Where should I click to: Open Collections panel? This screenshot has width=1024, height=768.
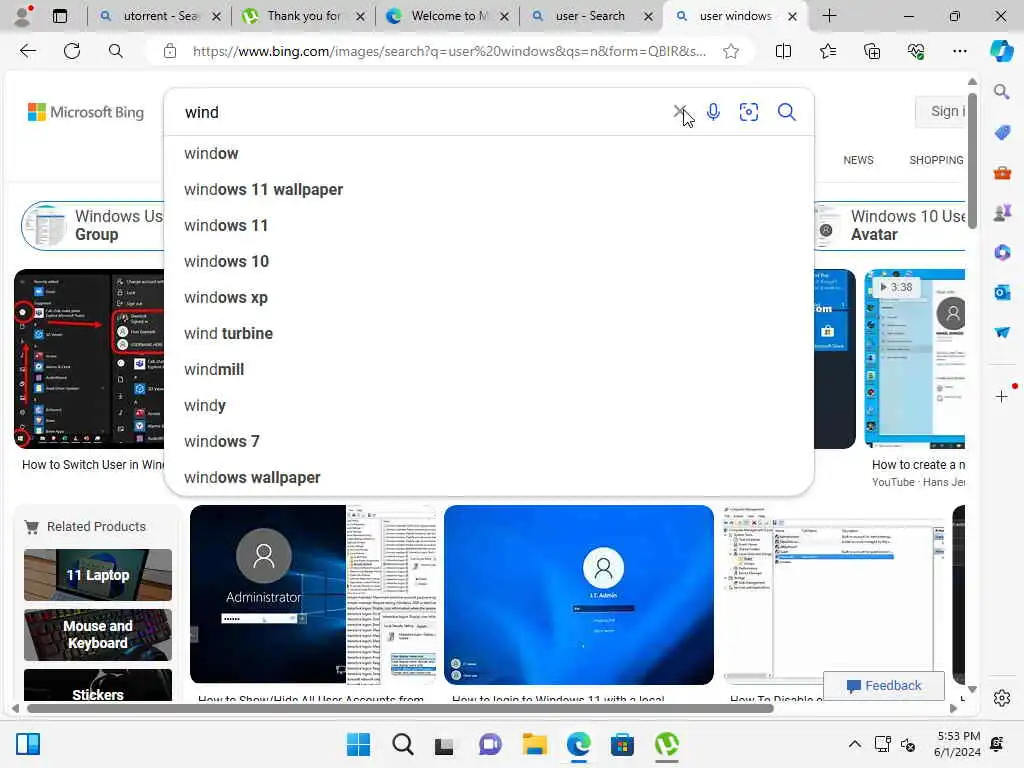click(872, 51)
